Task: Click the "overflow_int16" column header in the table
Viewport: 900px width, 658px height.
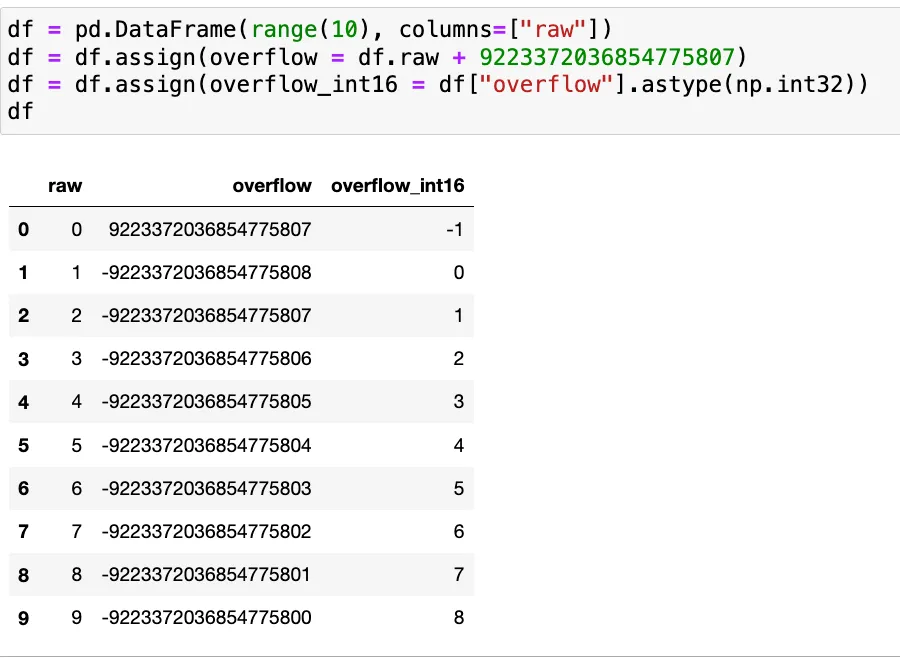Action: (398, 185)
